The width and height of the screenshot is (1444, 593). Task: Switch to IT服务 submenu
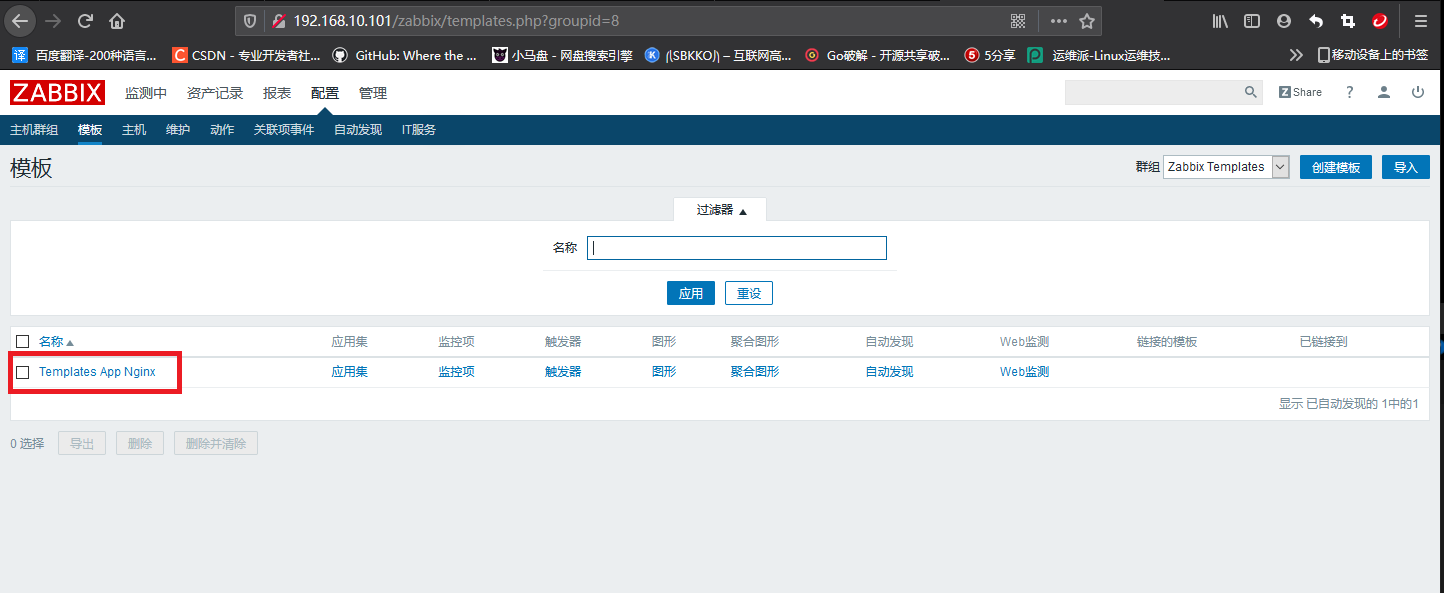(419, 130)
